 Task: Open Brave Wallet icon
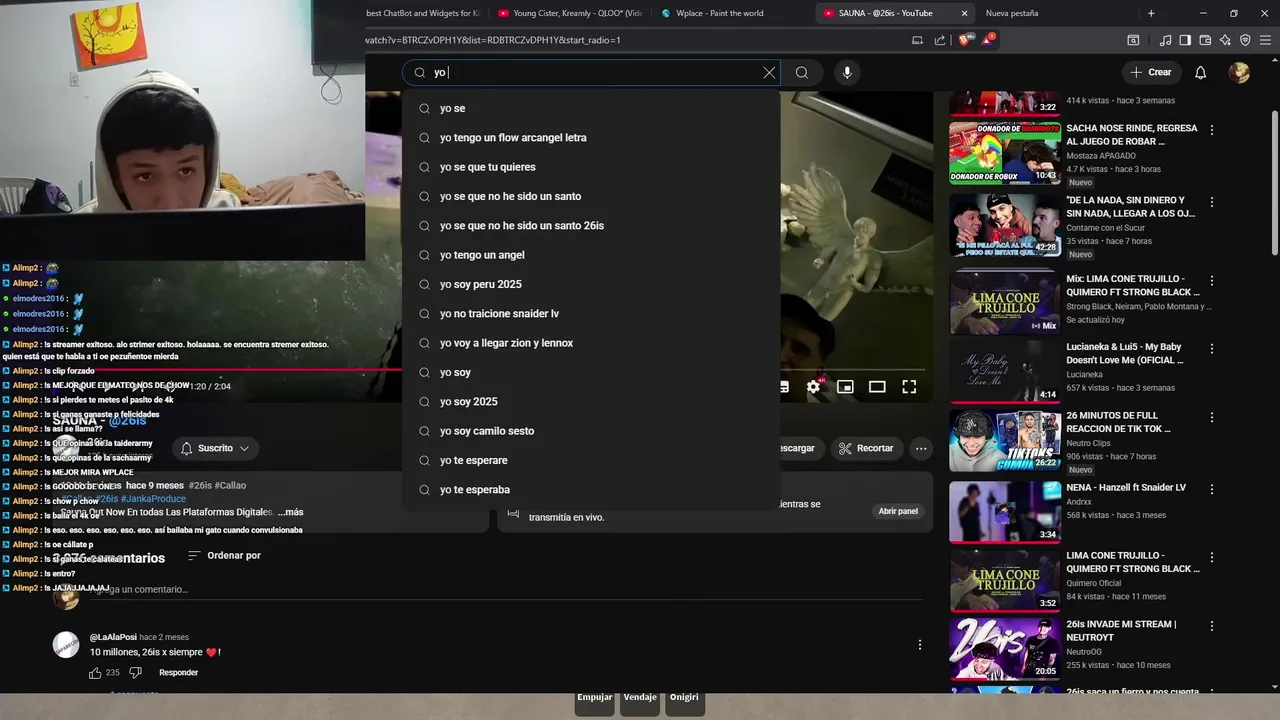tap(1205, 40)
